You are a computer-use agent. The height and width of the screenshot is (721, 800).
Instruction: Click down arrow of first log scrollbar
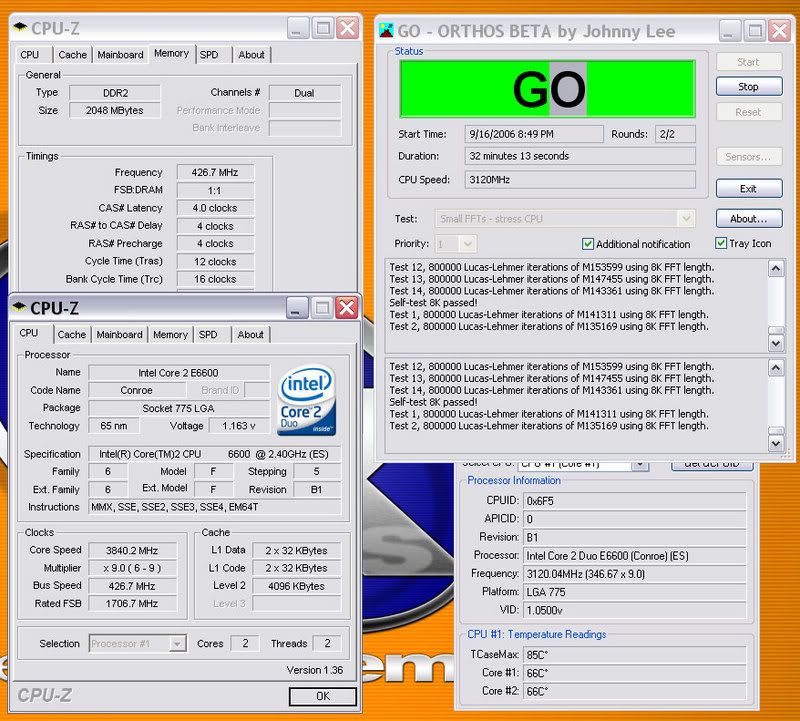(776, 343)
